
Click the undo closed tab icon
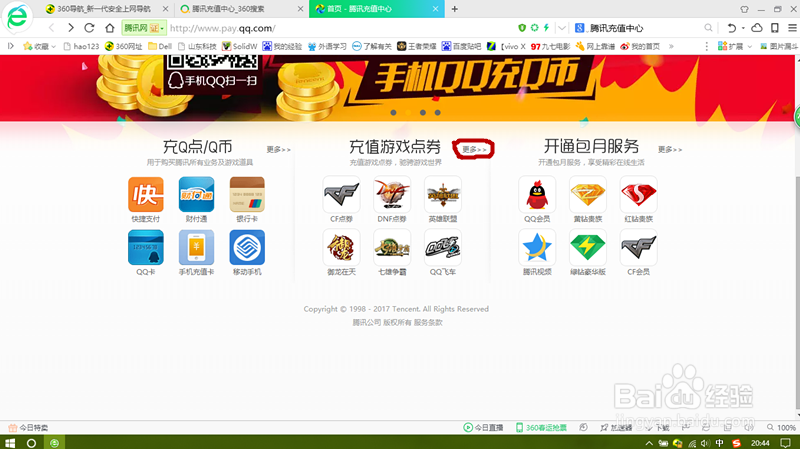pyautogui.click(x=732, y=28)
